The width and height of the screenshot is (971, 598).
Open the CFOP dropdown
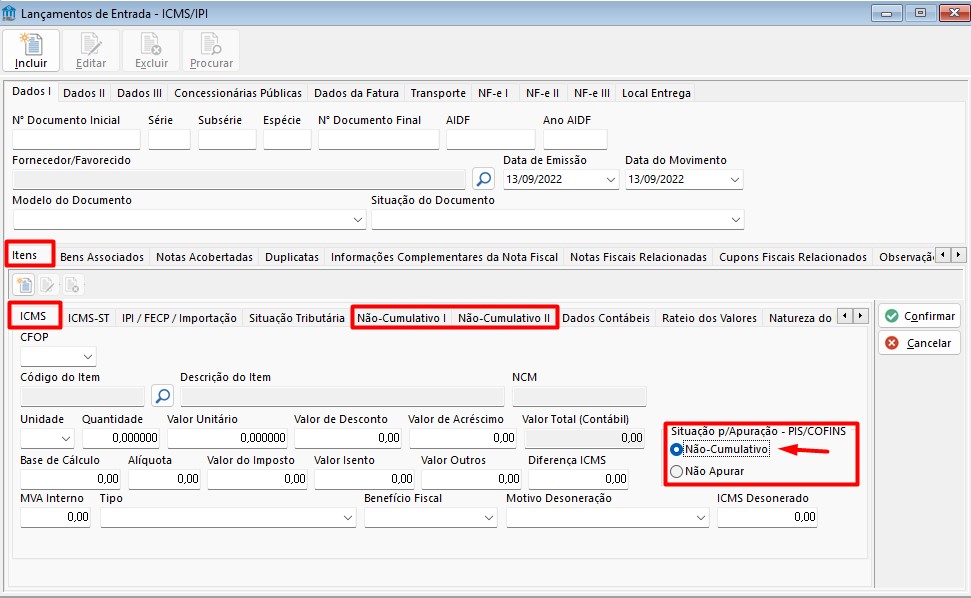coord(88,357)
